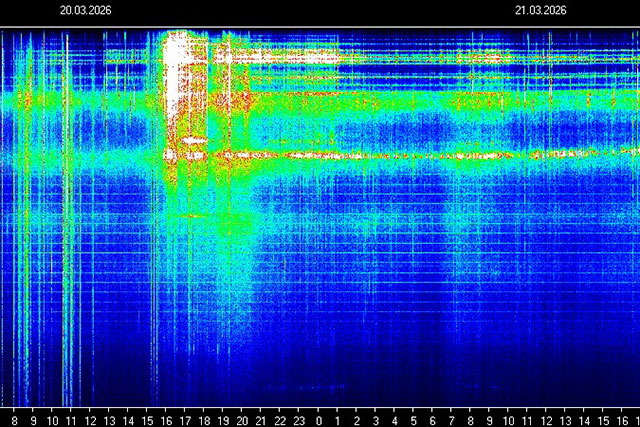Click the large white burst in the spectrogram
The image size is (640, 427).
point(180,90)
